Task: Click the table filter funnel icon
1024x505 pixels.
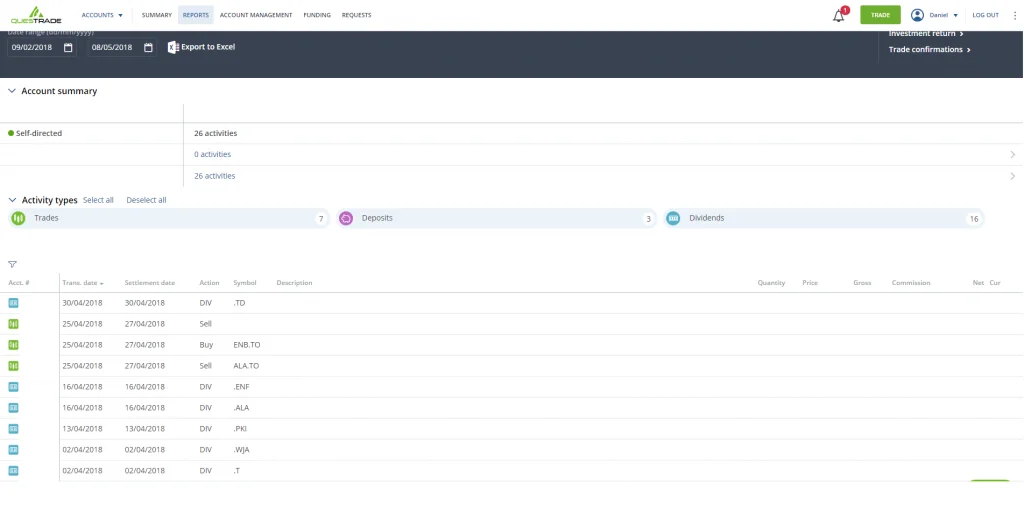Action: (12, 265)
